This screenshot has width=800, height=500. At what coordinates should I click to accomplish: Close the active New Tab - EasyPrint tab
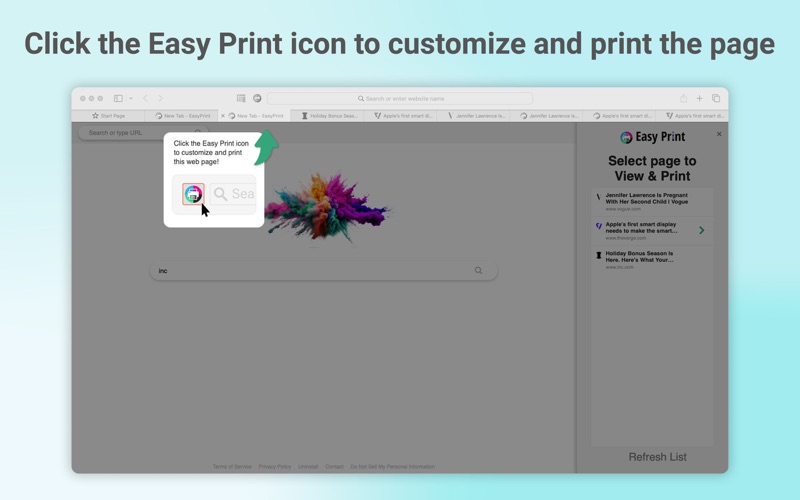click(x=222, y=116)
